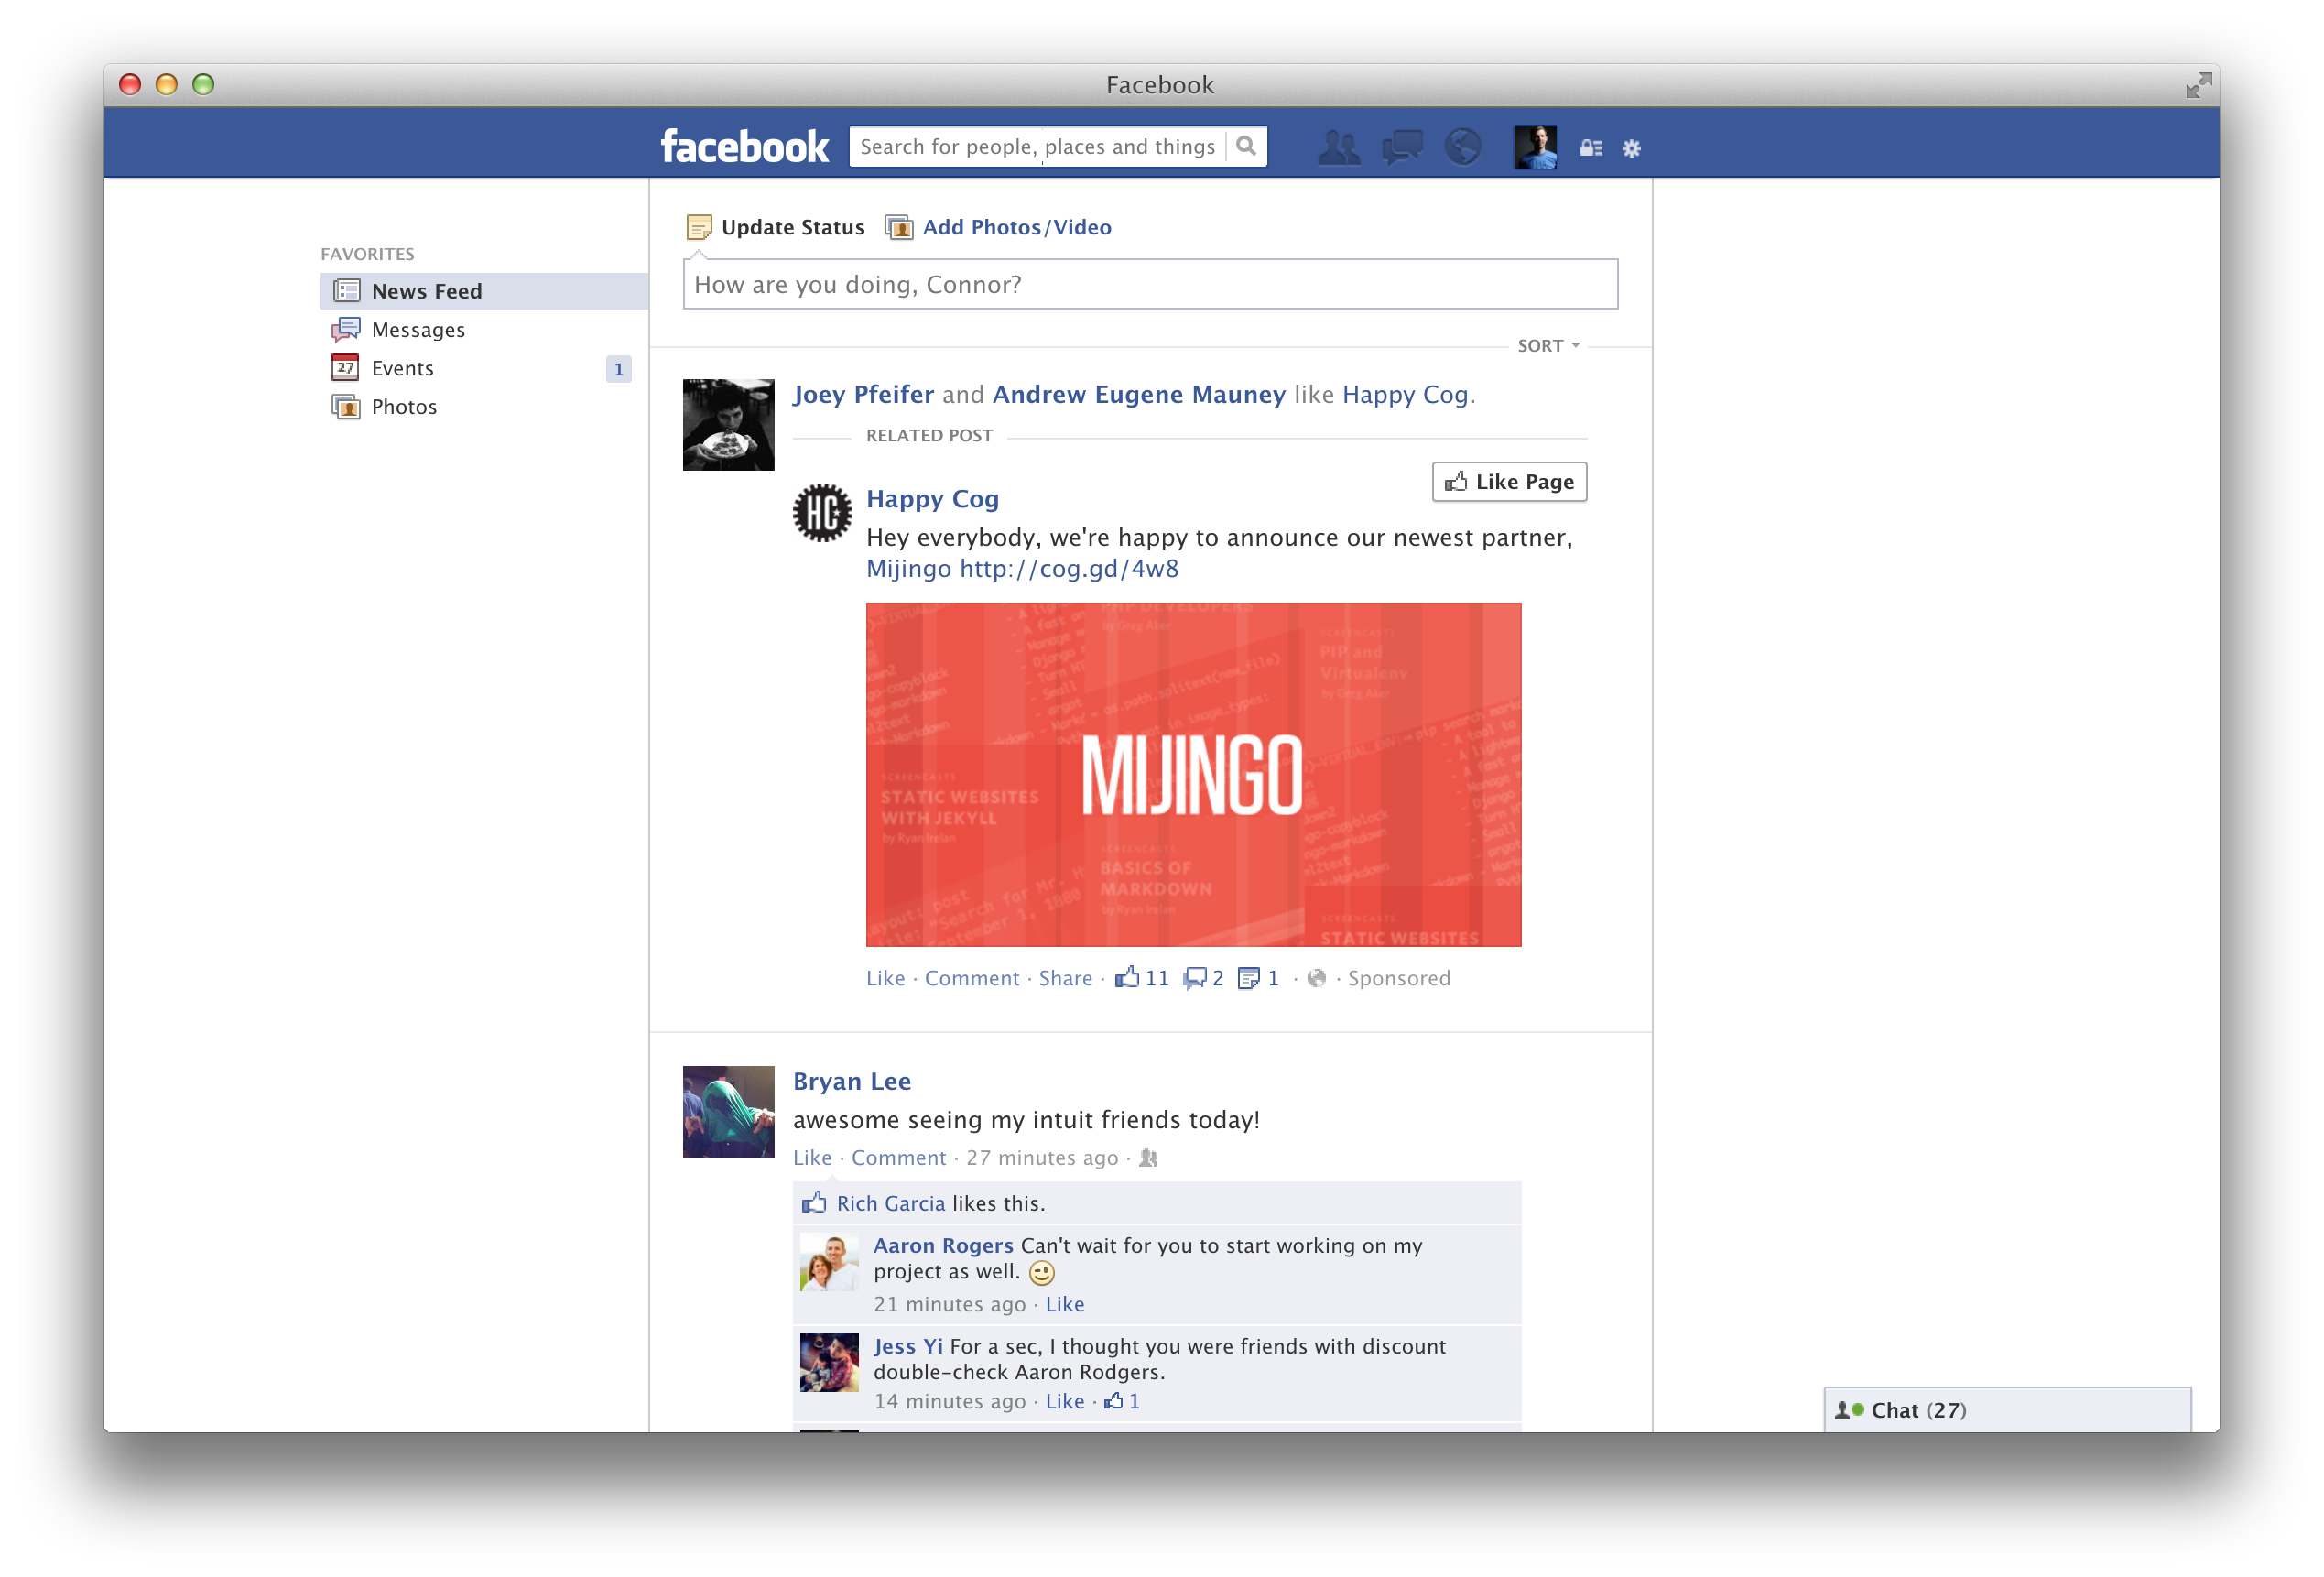The height and width of the screenshot is (1577, 2324).
Task: Open privacy shortcuts icon
Action: click(x=1590, y=149)
